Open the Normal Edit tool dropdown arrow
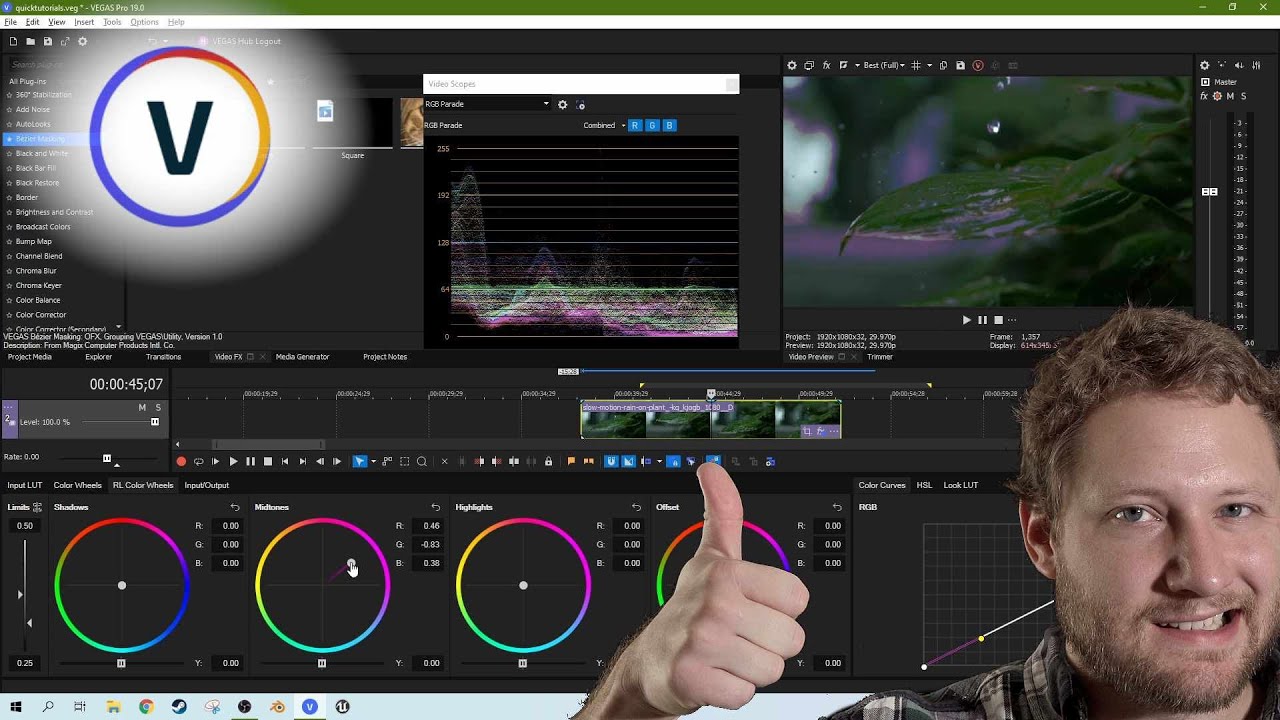Image resolution: width=1280 pixels, height=720 pixels. (373, 461)
